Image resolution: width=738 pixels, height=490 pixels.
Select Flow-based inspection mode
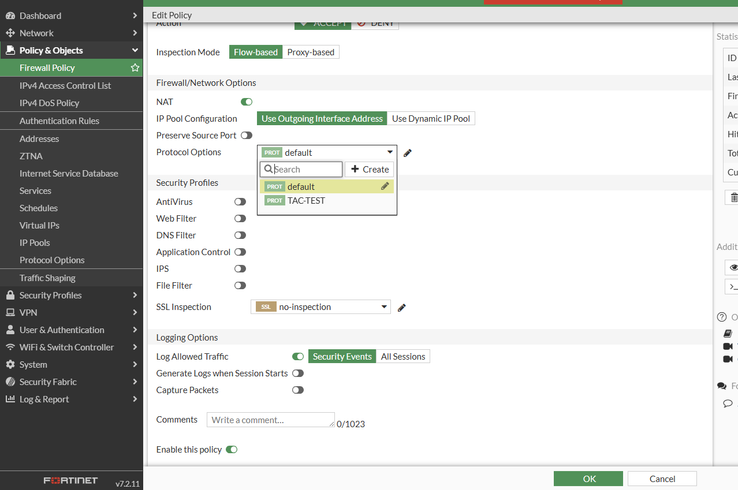click(256, 52)
